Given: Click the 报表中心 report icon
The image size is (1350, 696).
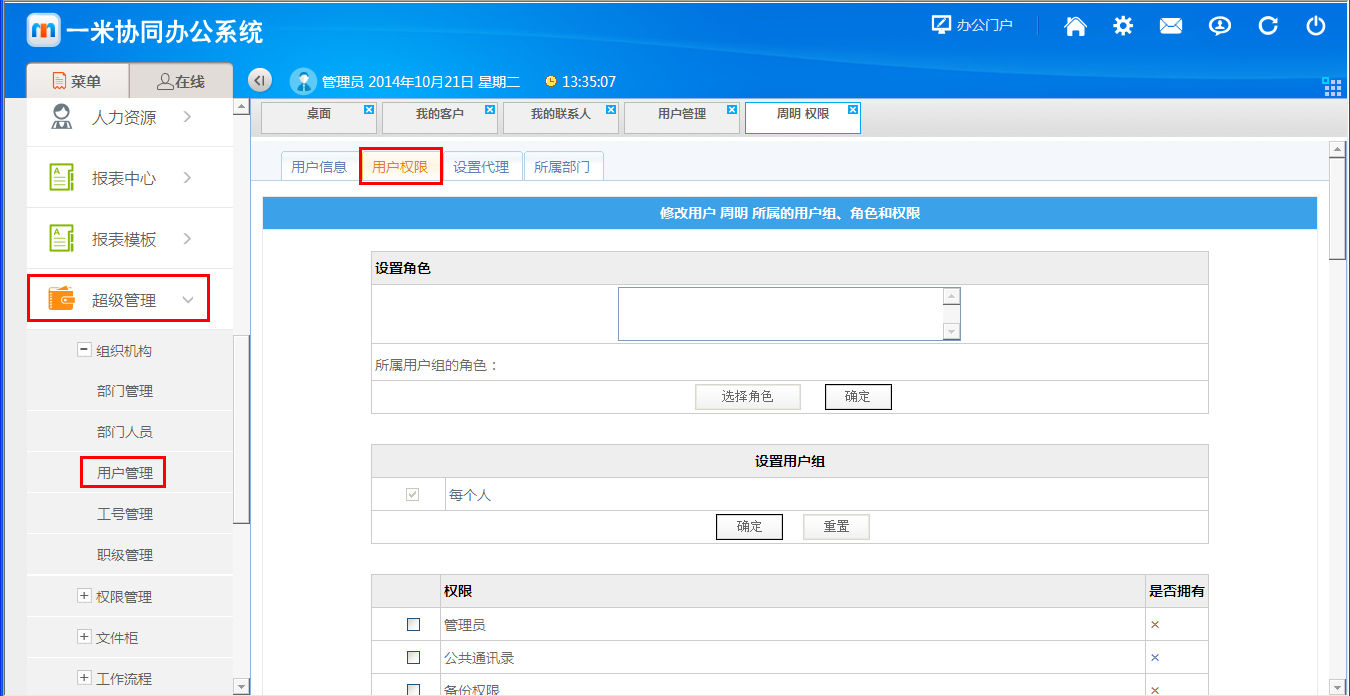Looking at the screenshot, I should tap(61, 178).
